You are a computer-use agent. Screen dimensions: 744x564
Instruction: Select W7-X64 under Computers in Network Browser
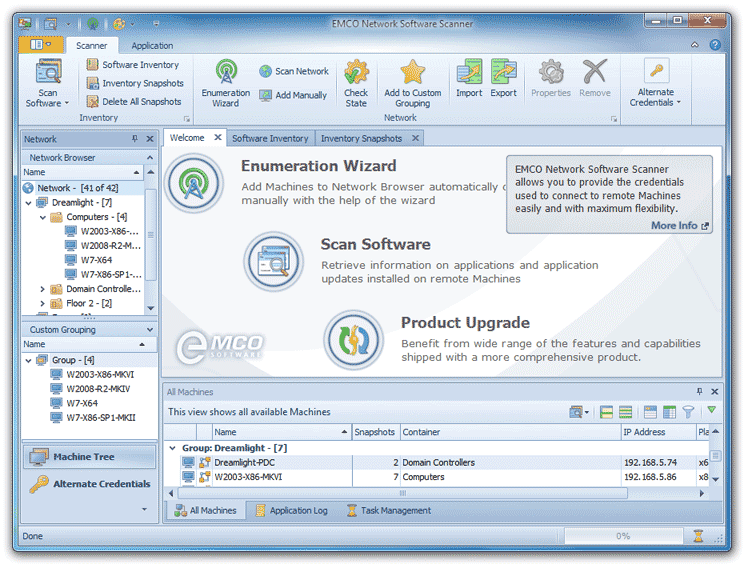pos(89,260)
